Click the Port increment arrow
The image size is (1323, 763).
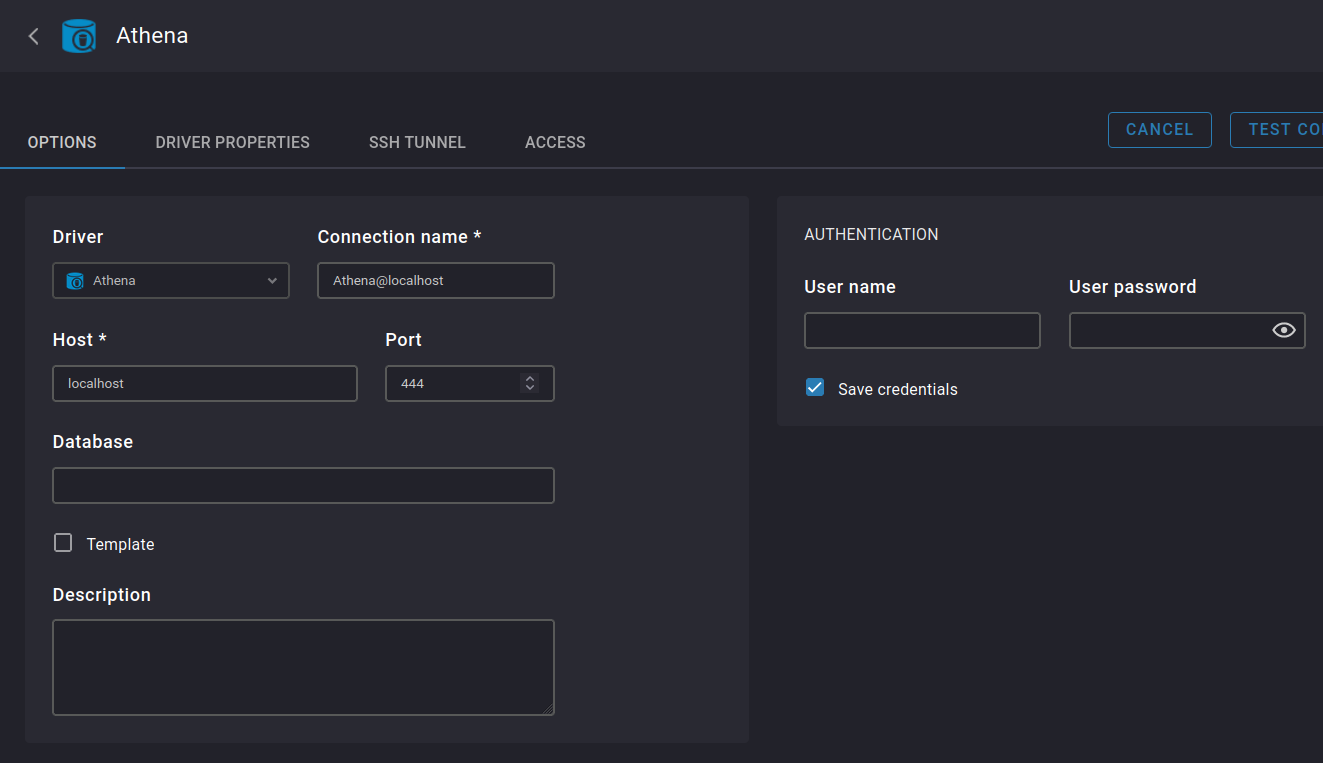[x=530, y=378]
